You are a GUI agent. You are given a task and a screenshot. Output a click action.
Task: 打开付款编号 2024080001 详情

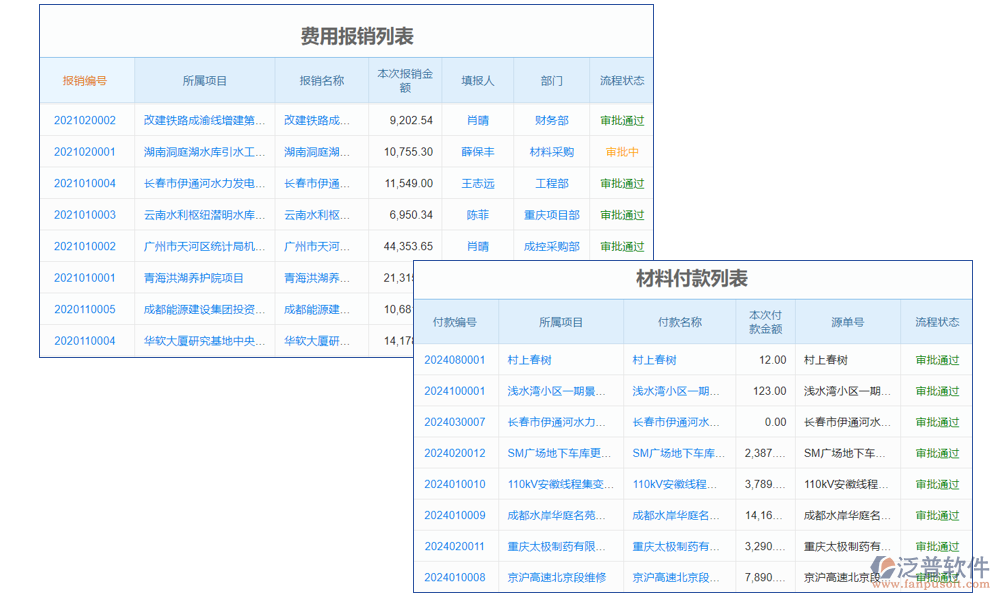click(x=457, y=360)
